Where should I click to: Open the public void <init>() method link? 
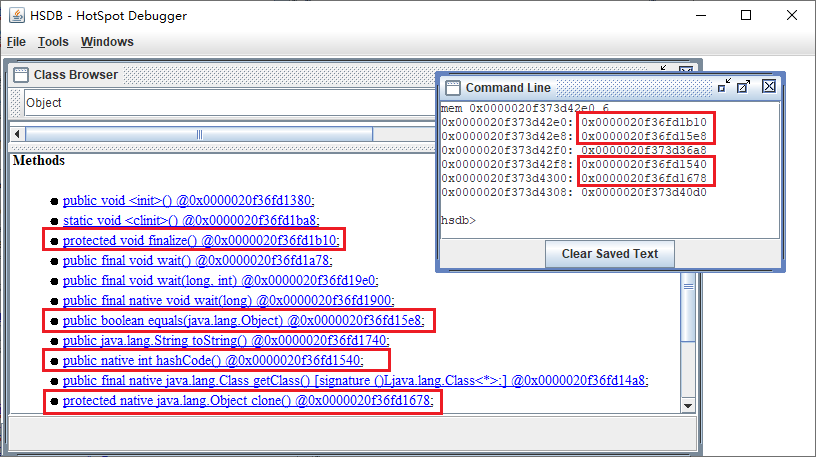[188, 200]
